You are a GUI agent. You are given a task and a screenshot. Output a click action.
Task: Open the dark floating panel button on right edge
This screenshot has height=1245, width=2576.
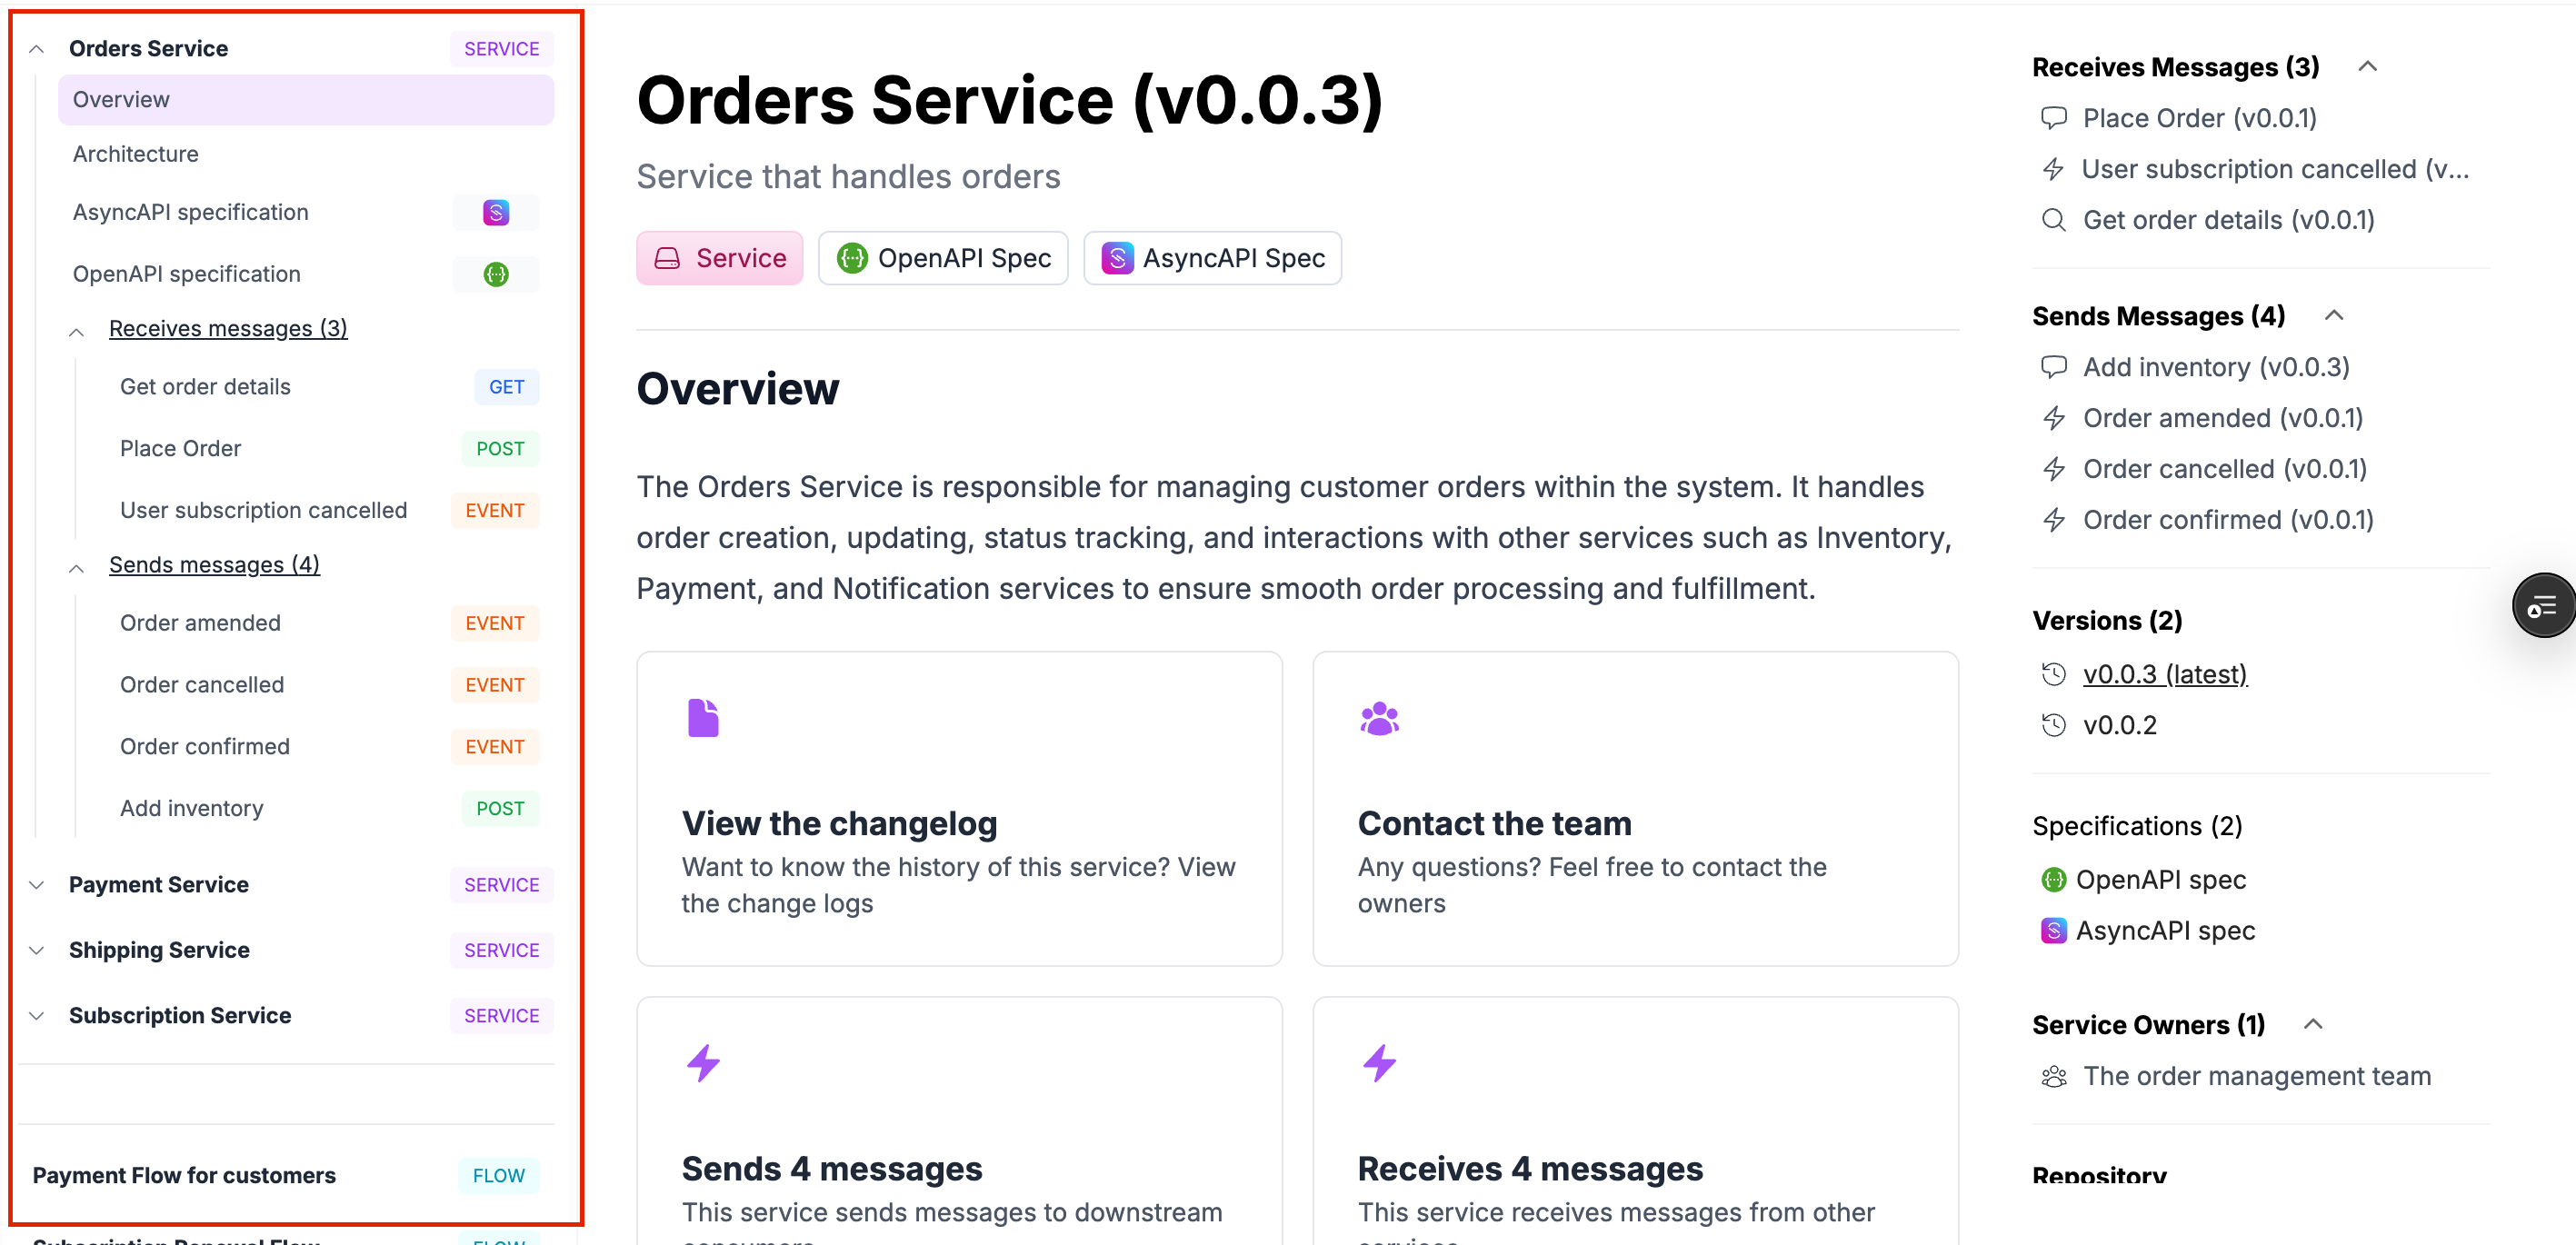[x=2544, y=605]
